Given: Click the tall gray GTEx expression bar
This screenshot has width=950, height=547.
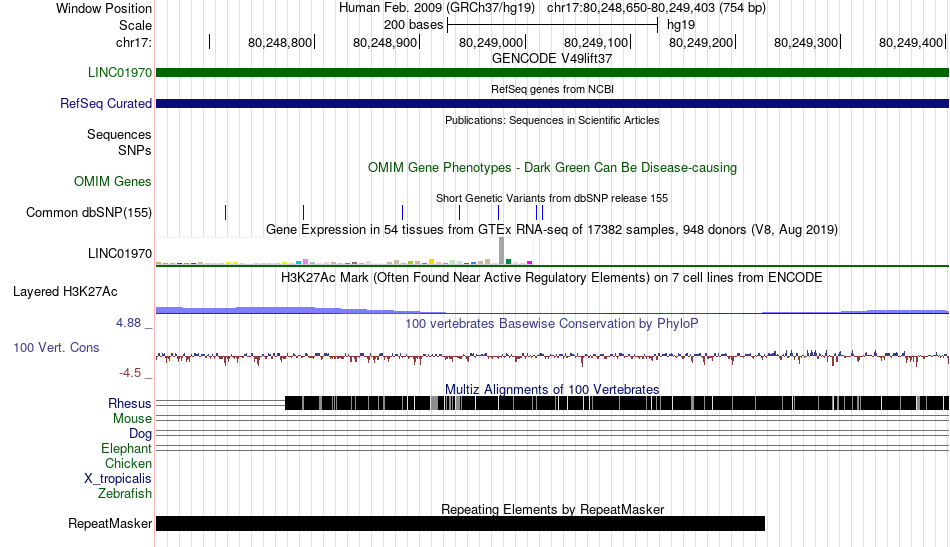Looking at the screenshot, I should point(501,251).
